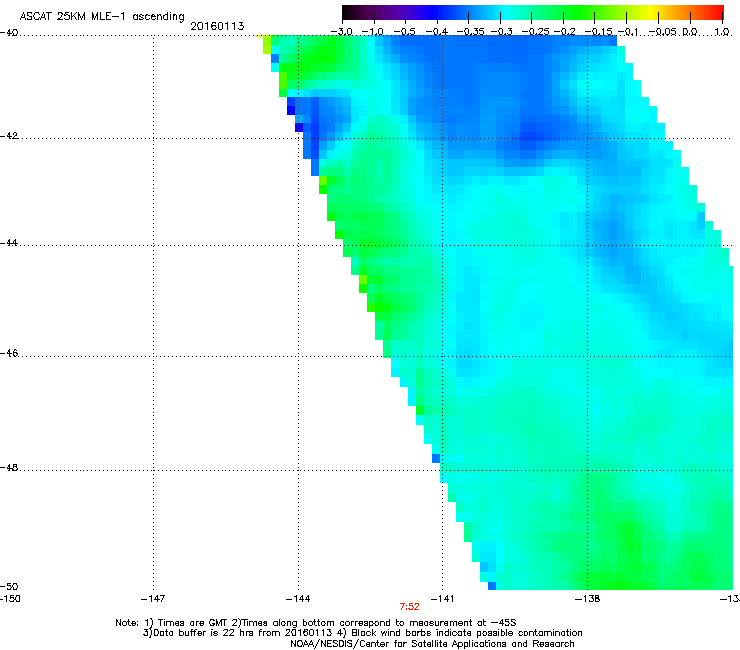Click the -144 longitude axis label
Viewport: 740px width, 650px height.
[x=298, y=599]
